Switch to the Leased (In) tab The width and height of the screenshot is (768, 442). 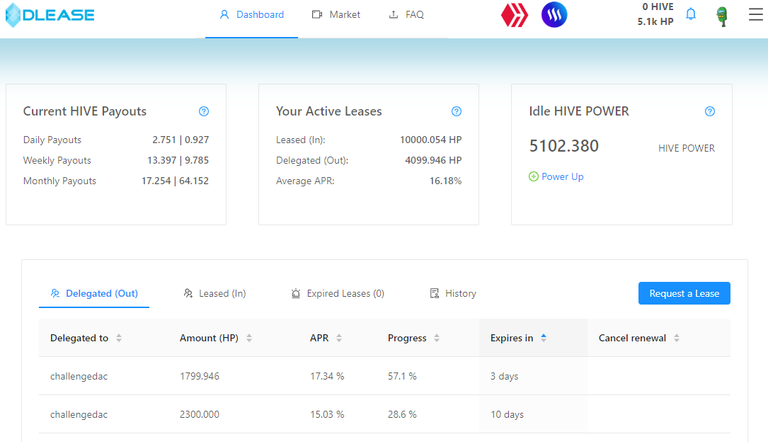[214, 294]
